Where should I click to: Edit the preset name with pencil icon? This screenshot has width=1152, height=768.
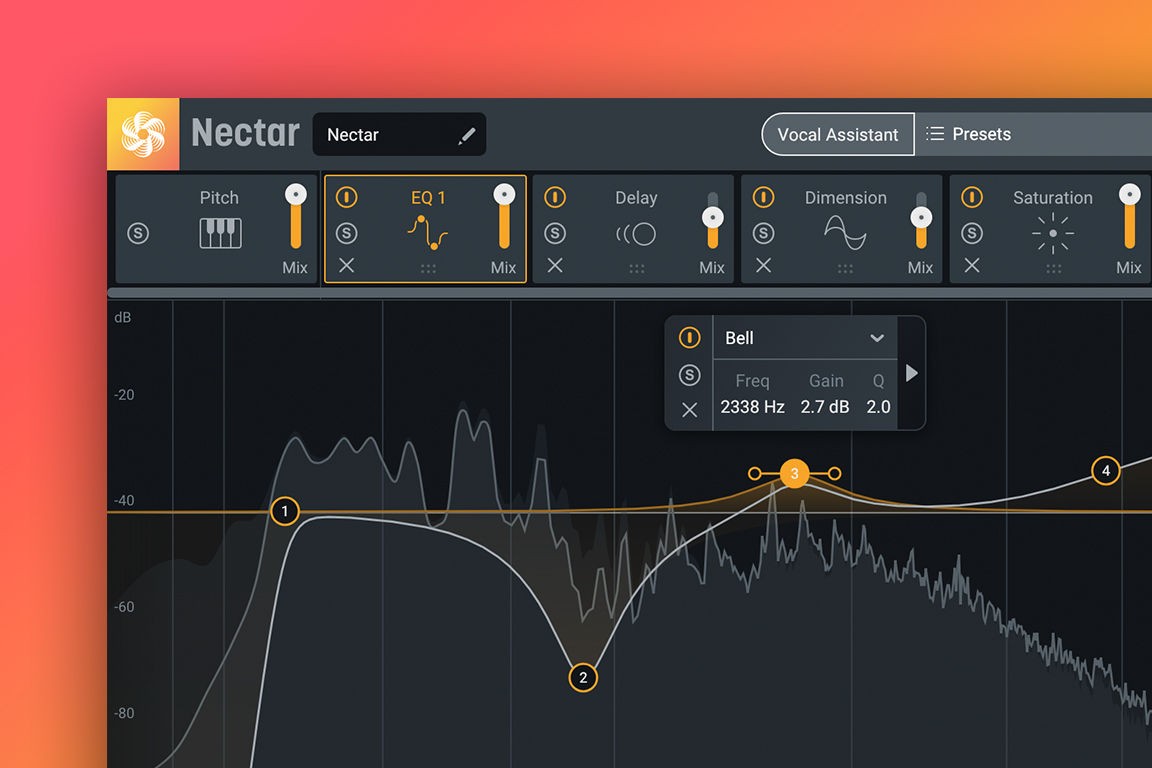(x=467, y=135)
